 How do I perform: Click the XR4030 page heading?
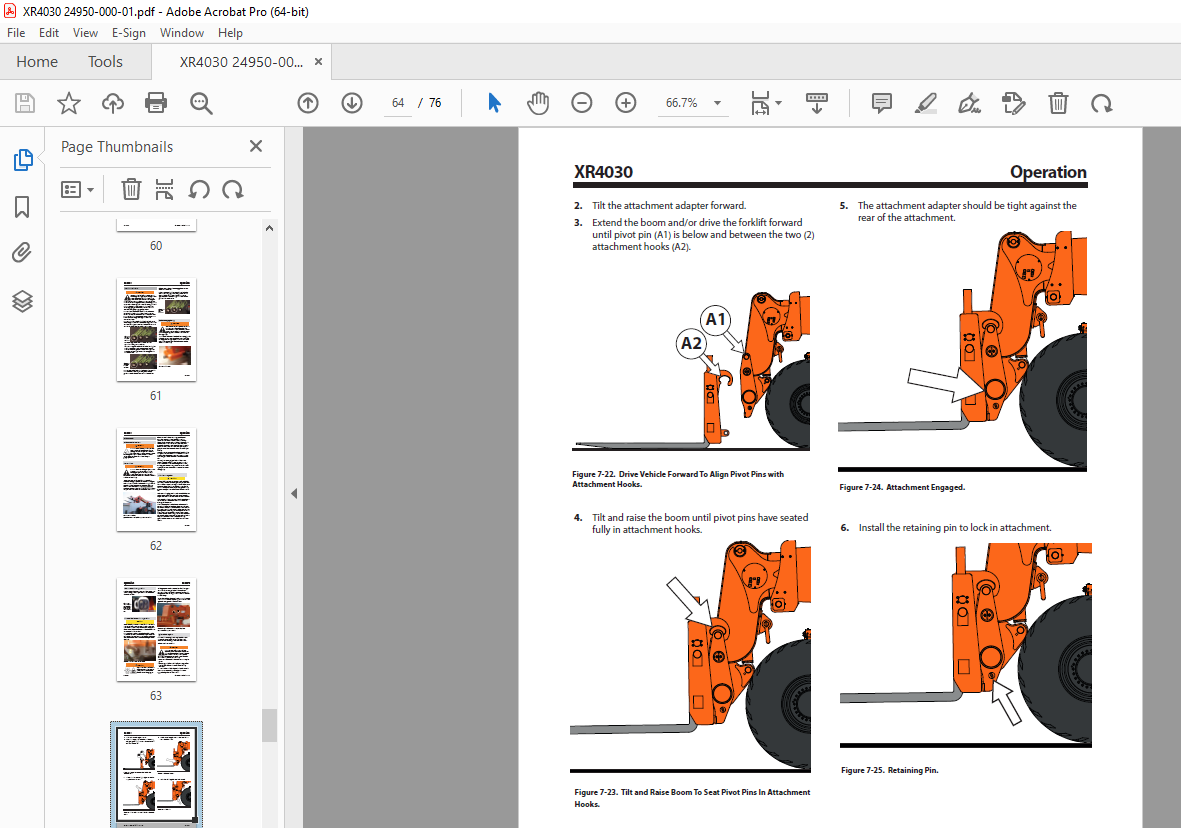[x=603, y=172]
